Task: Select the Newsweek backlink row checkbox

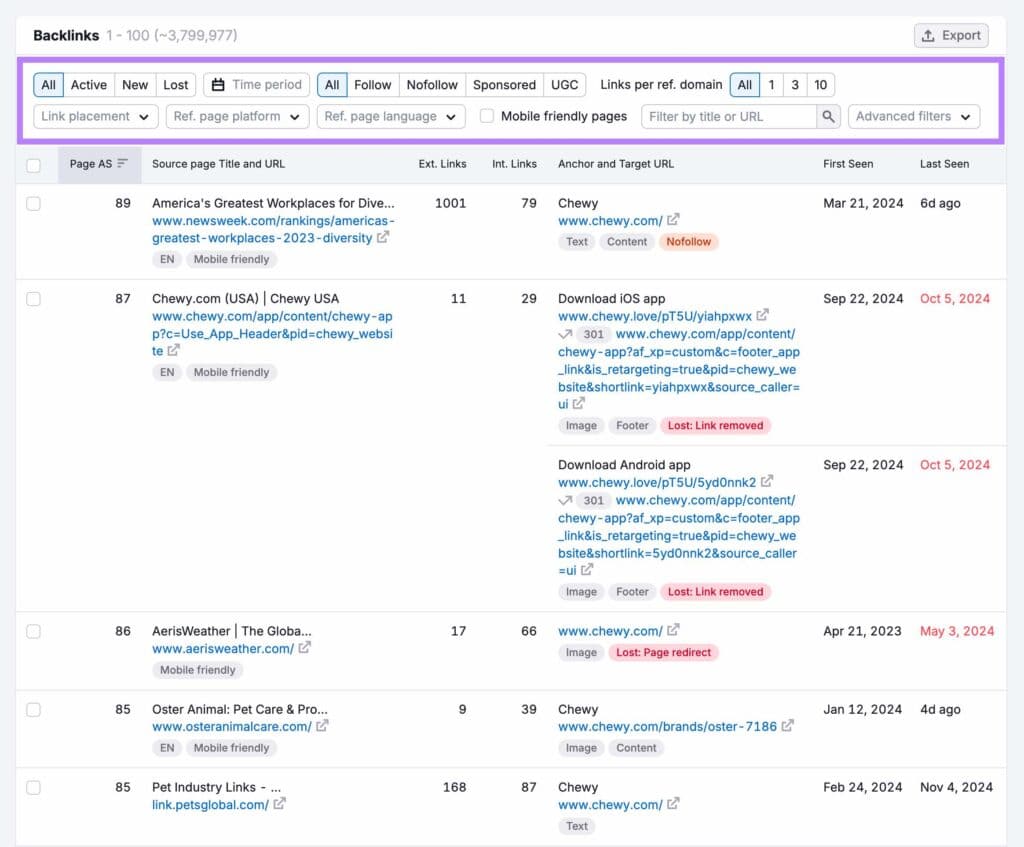Action: click(x=34, y=203)
